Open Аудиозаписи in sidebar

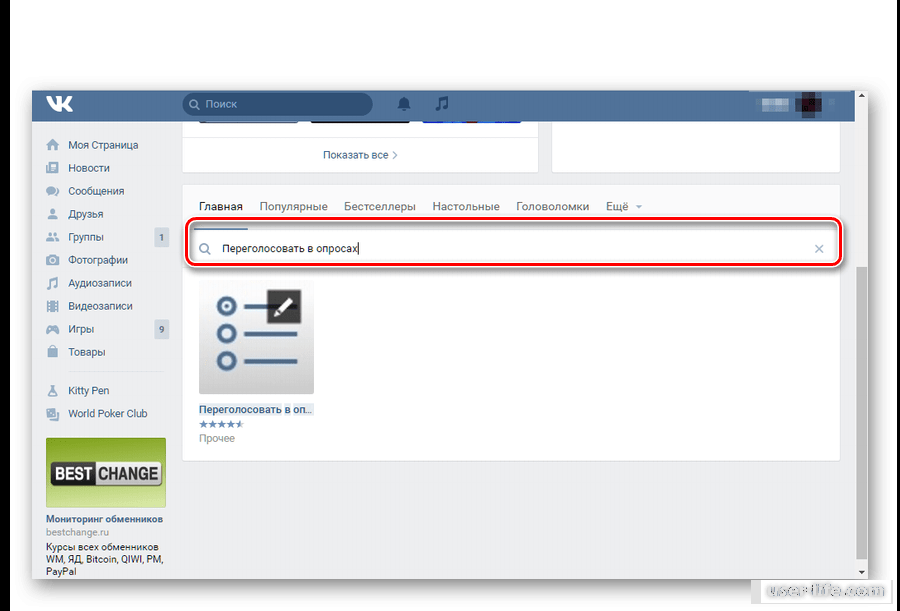(x=100, y=283)
